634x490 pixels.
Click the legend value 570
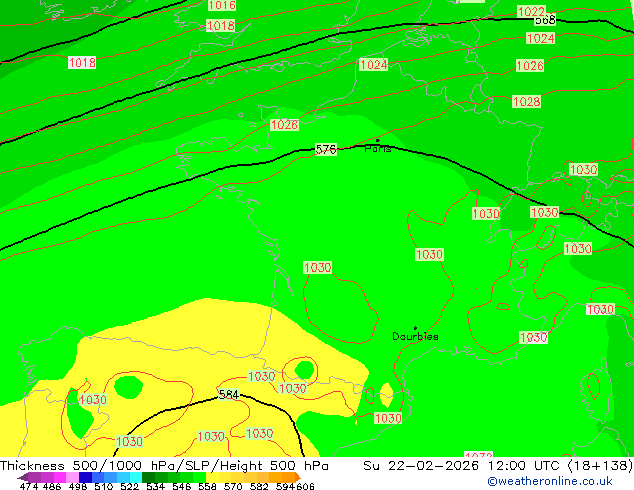(233, 486)
